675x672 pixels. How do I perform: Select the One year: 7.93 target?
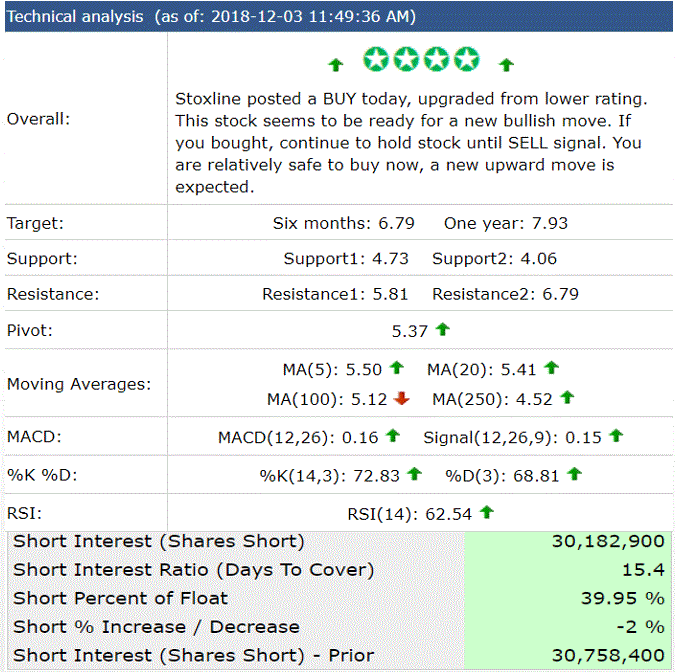coord(506,223)
